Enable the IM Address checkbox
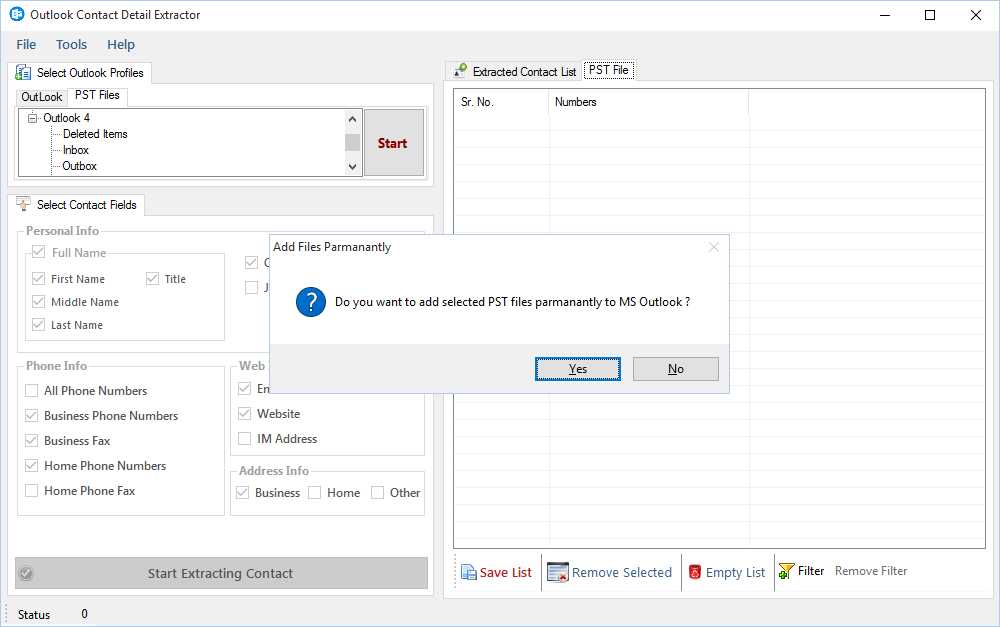This screenshot has width=1000, height=627. (x=244, y=439)
